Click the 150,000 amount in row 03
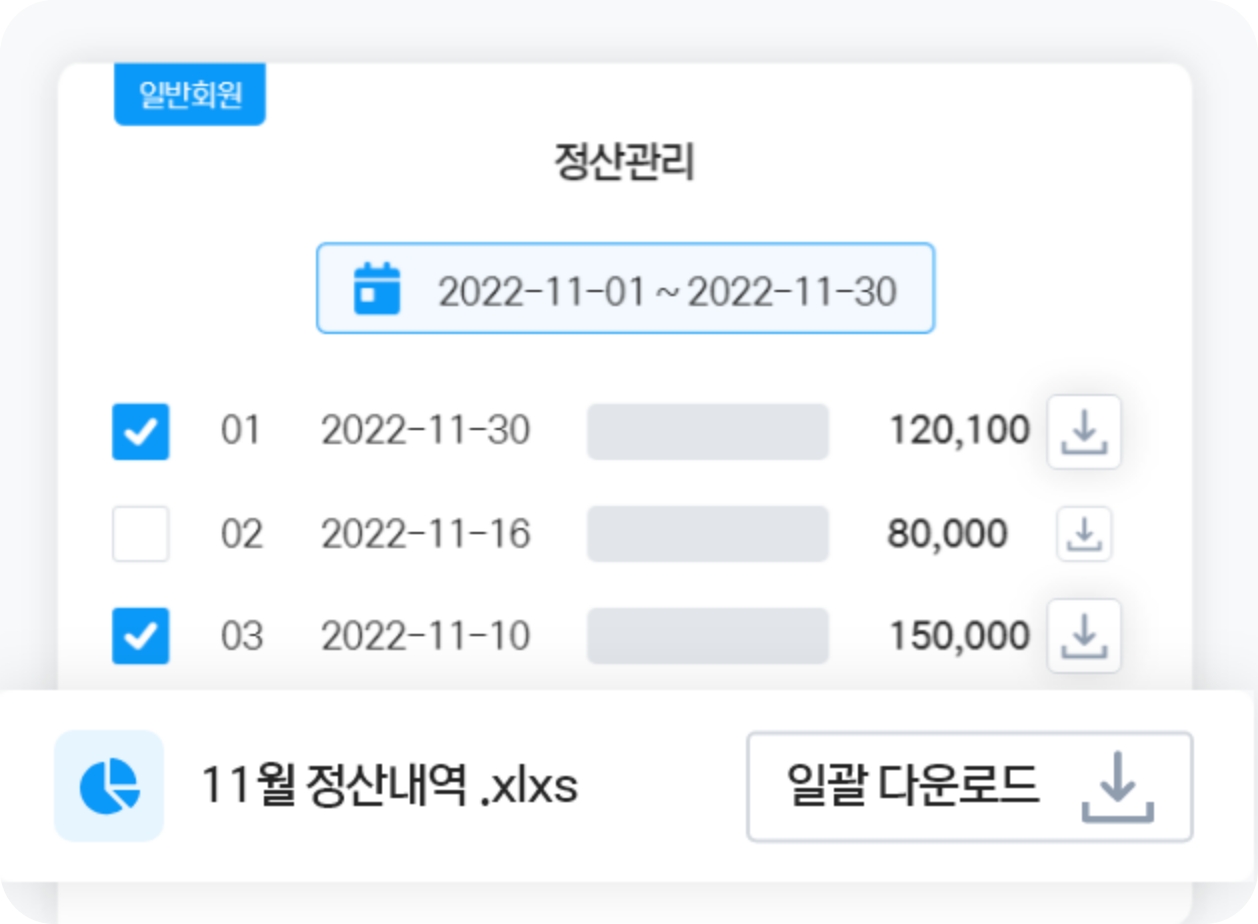Viewport: 1258px width, 924px height. [959, 636]
